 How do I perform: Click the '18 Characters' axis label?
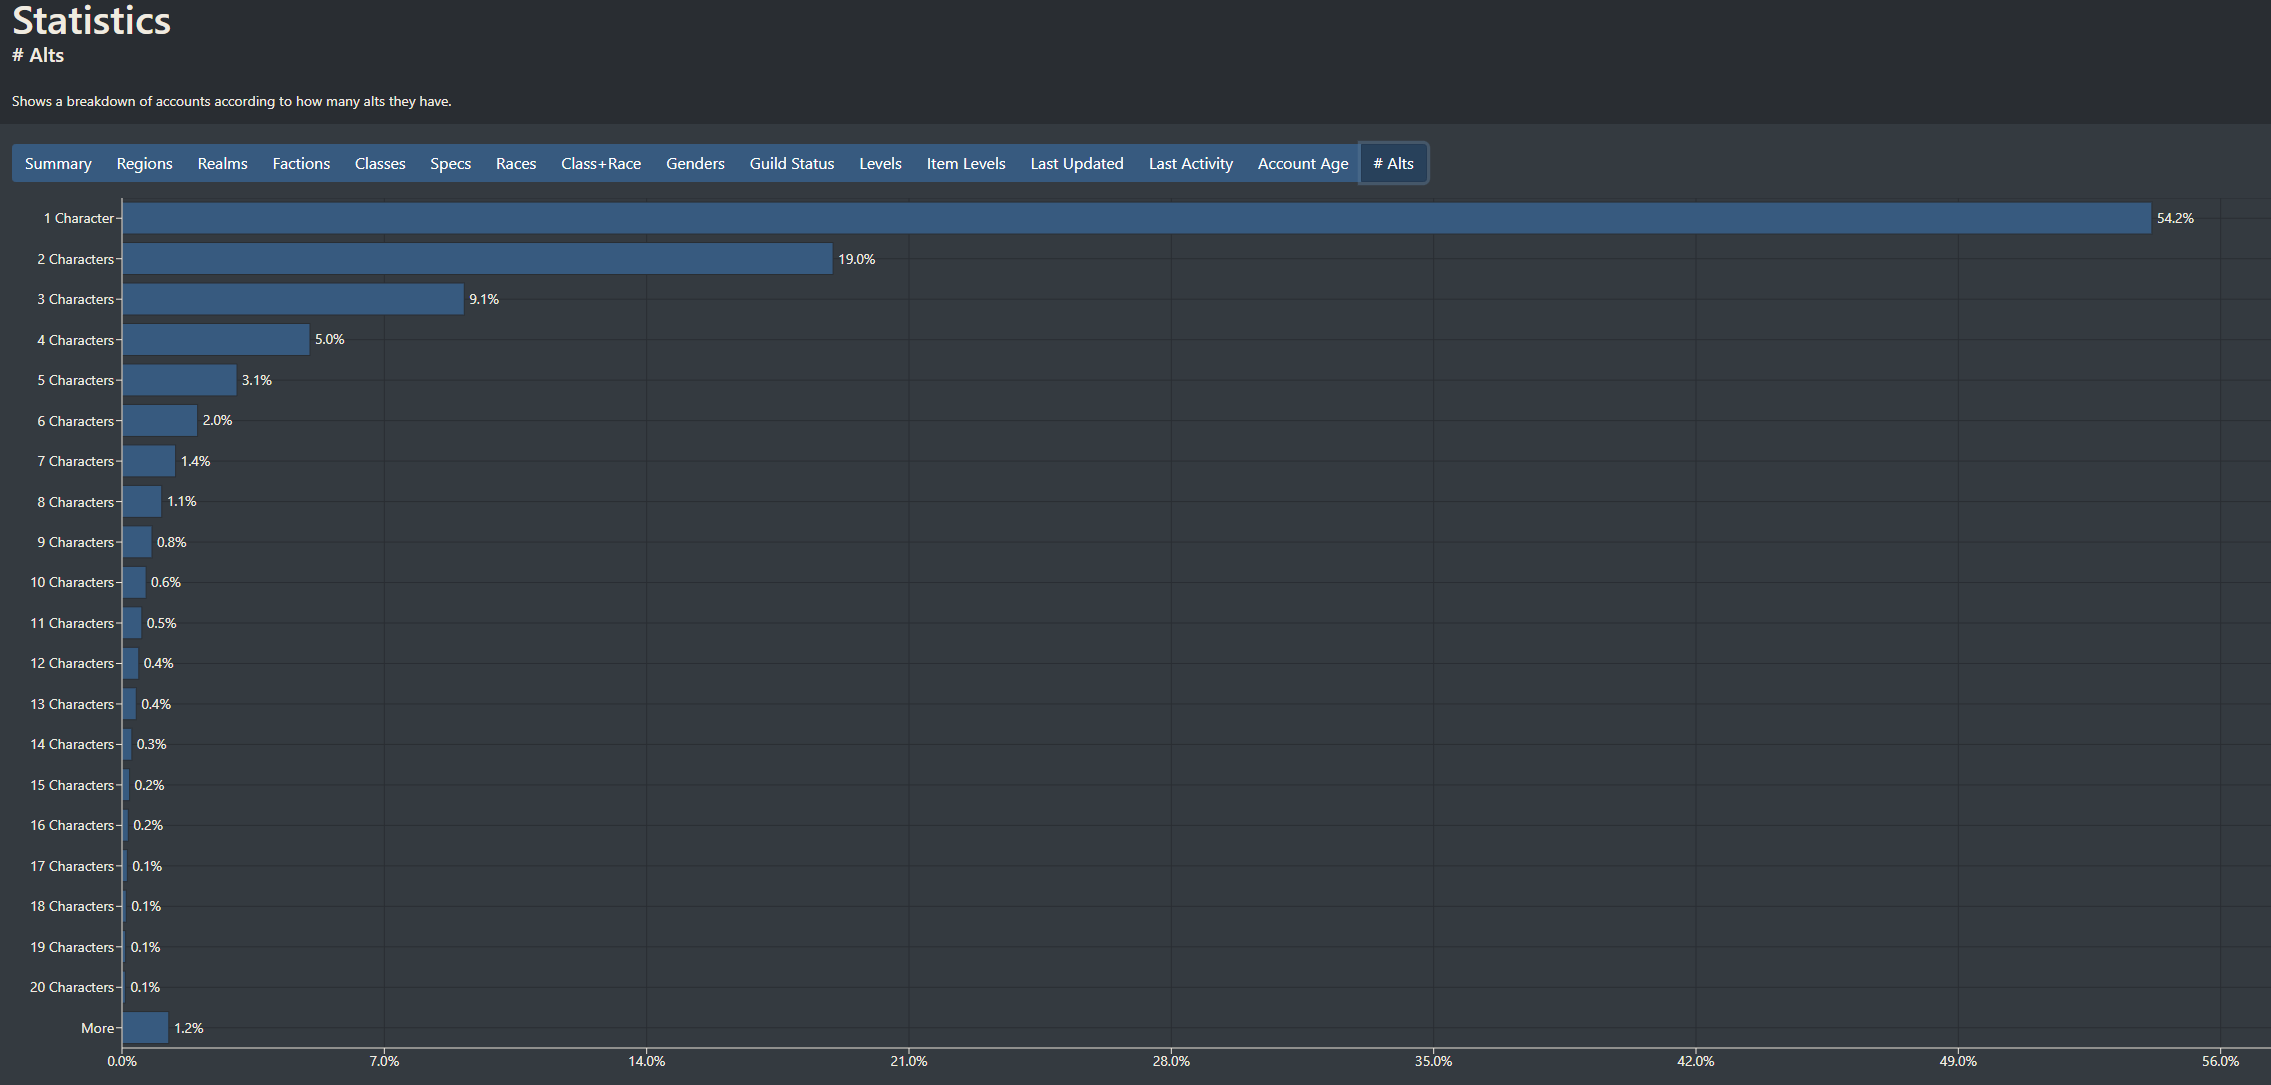[x=72, y=906]
